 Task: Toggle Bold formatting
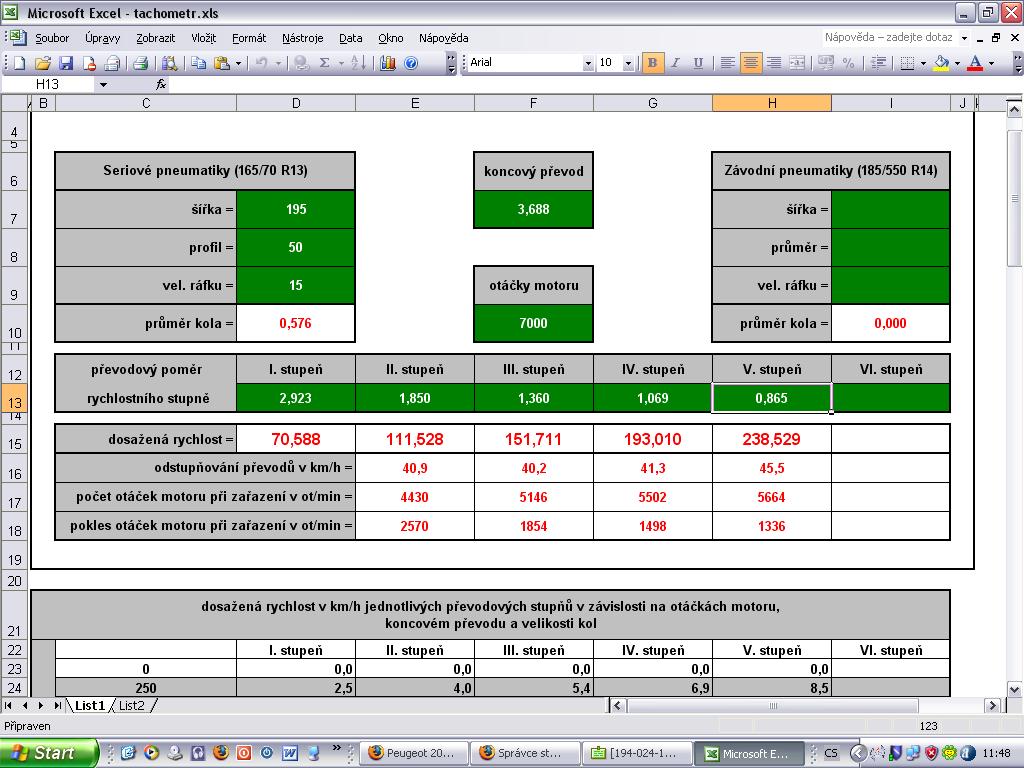click(x=653, y=63)
